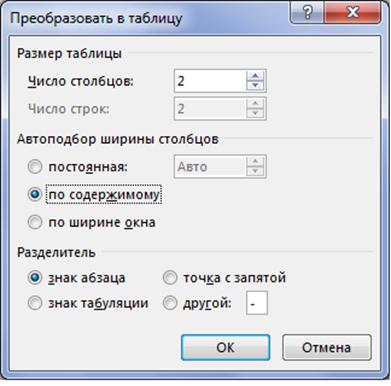Select точка с запятой separator
391x386 pixels.
pos(170,278)
